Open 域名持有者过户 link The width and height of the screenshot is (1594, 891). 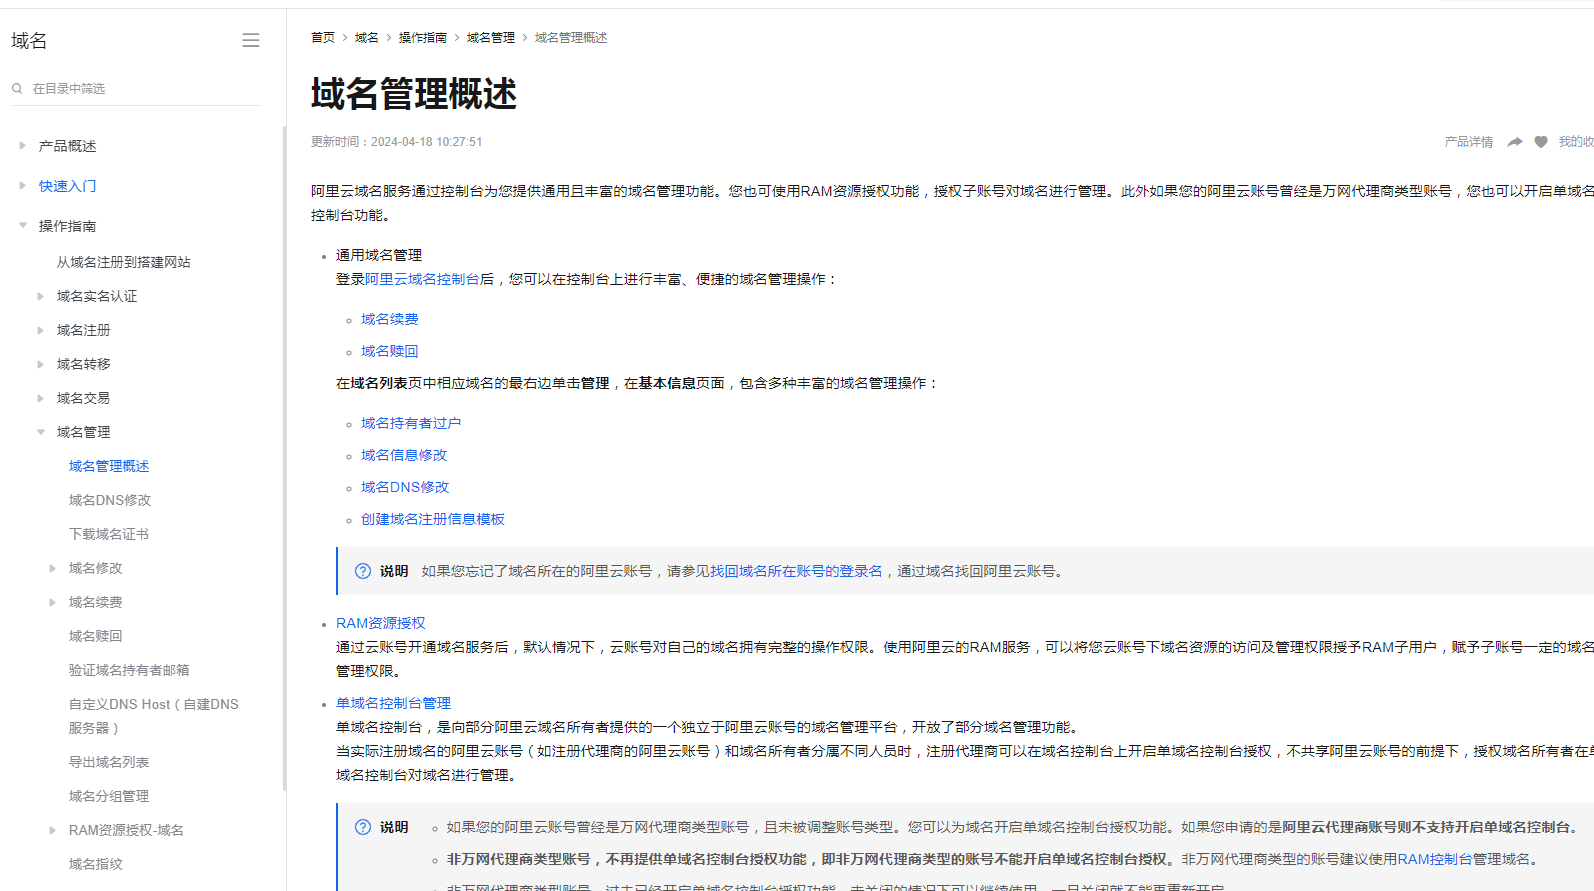[411, 423]
